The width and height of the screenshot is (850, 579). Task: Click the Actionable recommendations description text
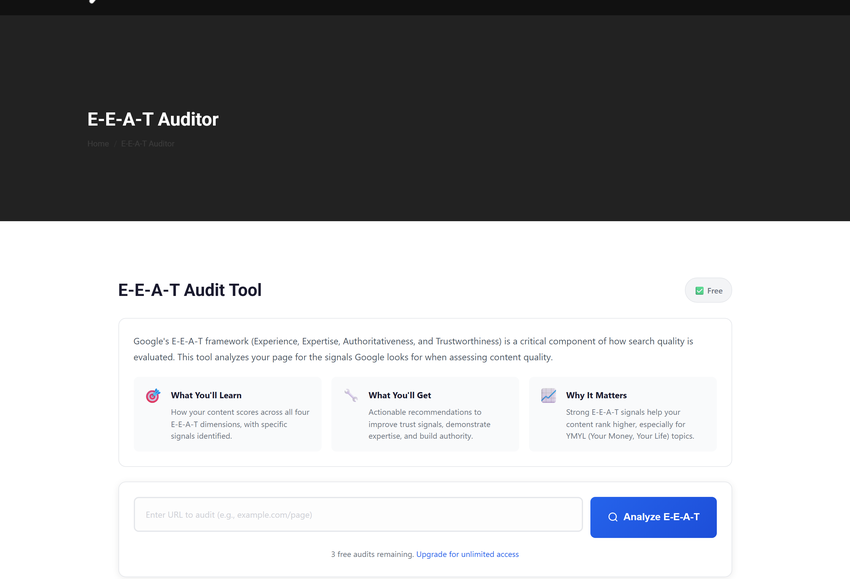pyautogui.click(x=429, y=424)
